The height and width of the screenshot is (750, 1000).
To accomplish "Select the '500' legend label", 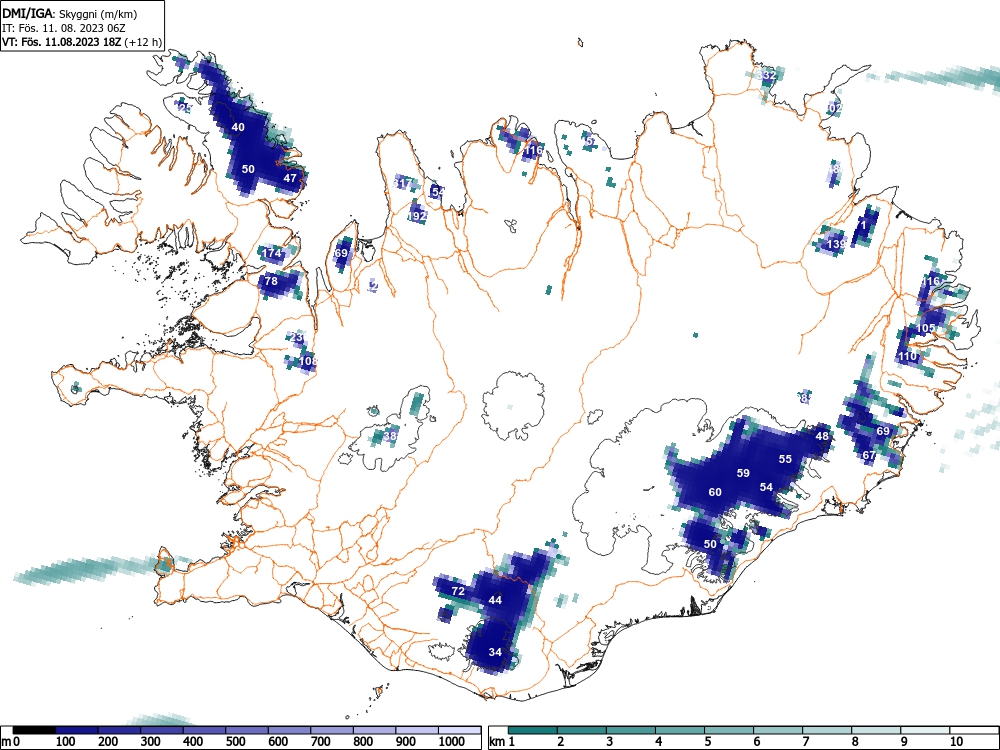I will click(235, 742).
